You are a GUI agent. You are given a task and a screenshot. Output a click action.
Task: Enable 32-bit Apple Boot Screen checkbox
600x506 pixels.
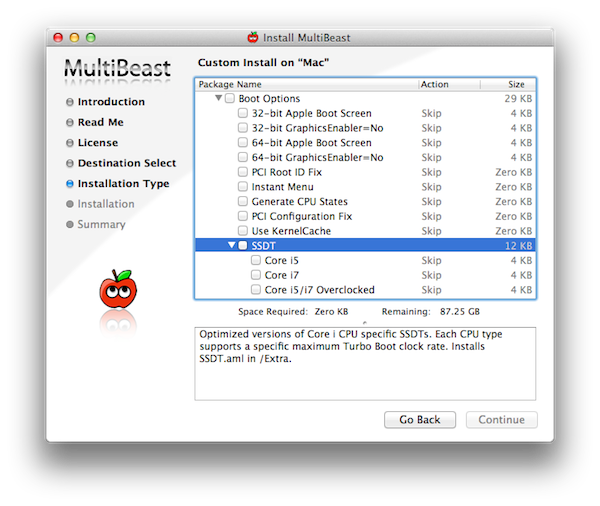coord(243,113)
